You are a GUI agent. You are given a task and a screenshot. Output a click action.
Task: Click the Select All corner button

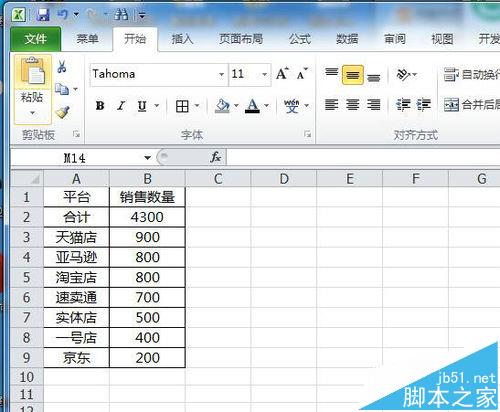[27, 179]
